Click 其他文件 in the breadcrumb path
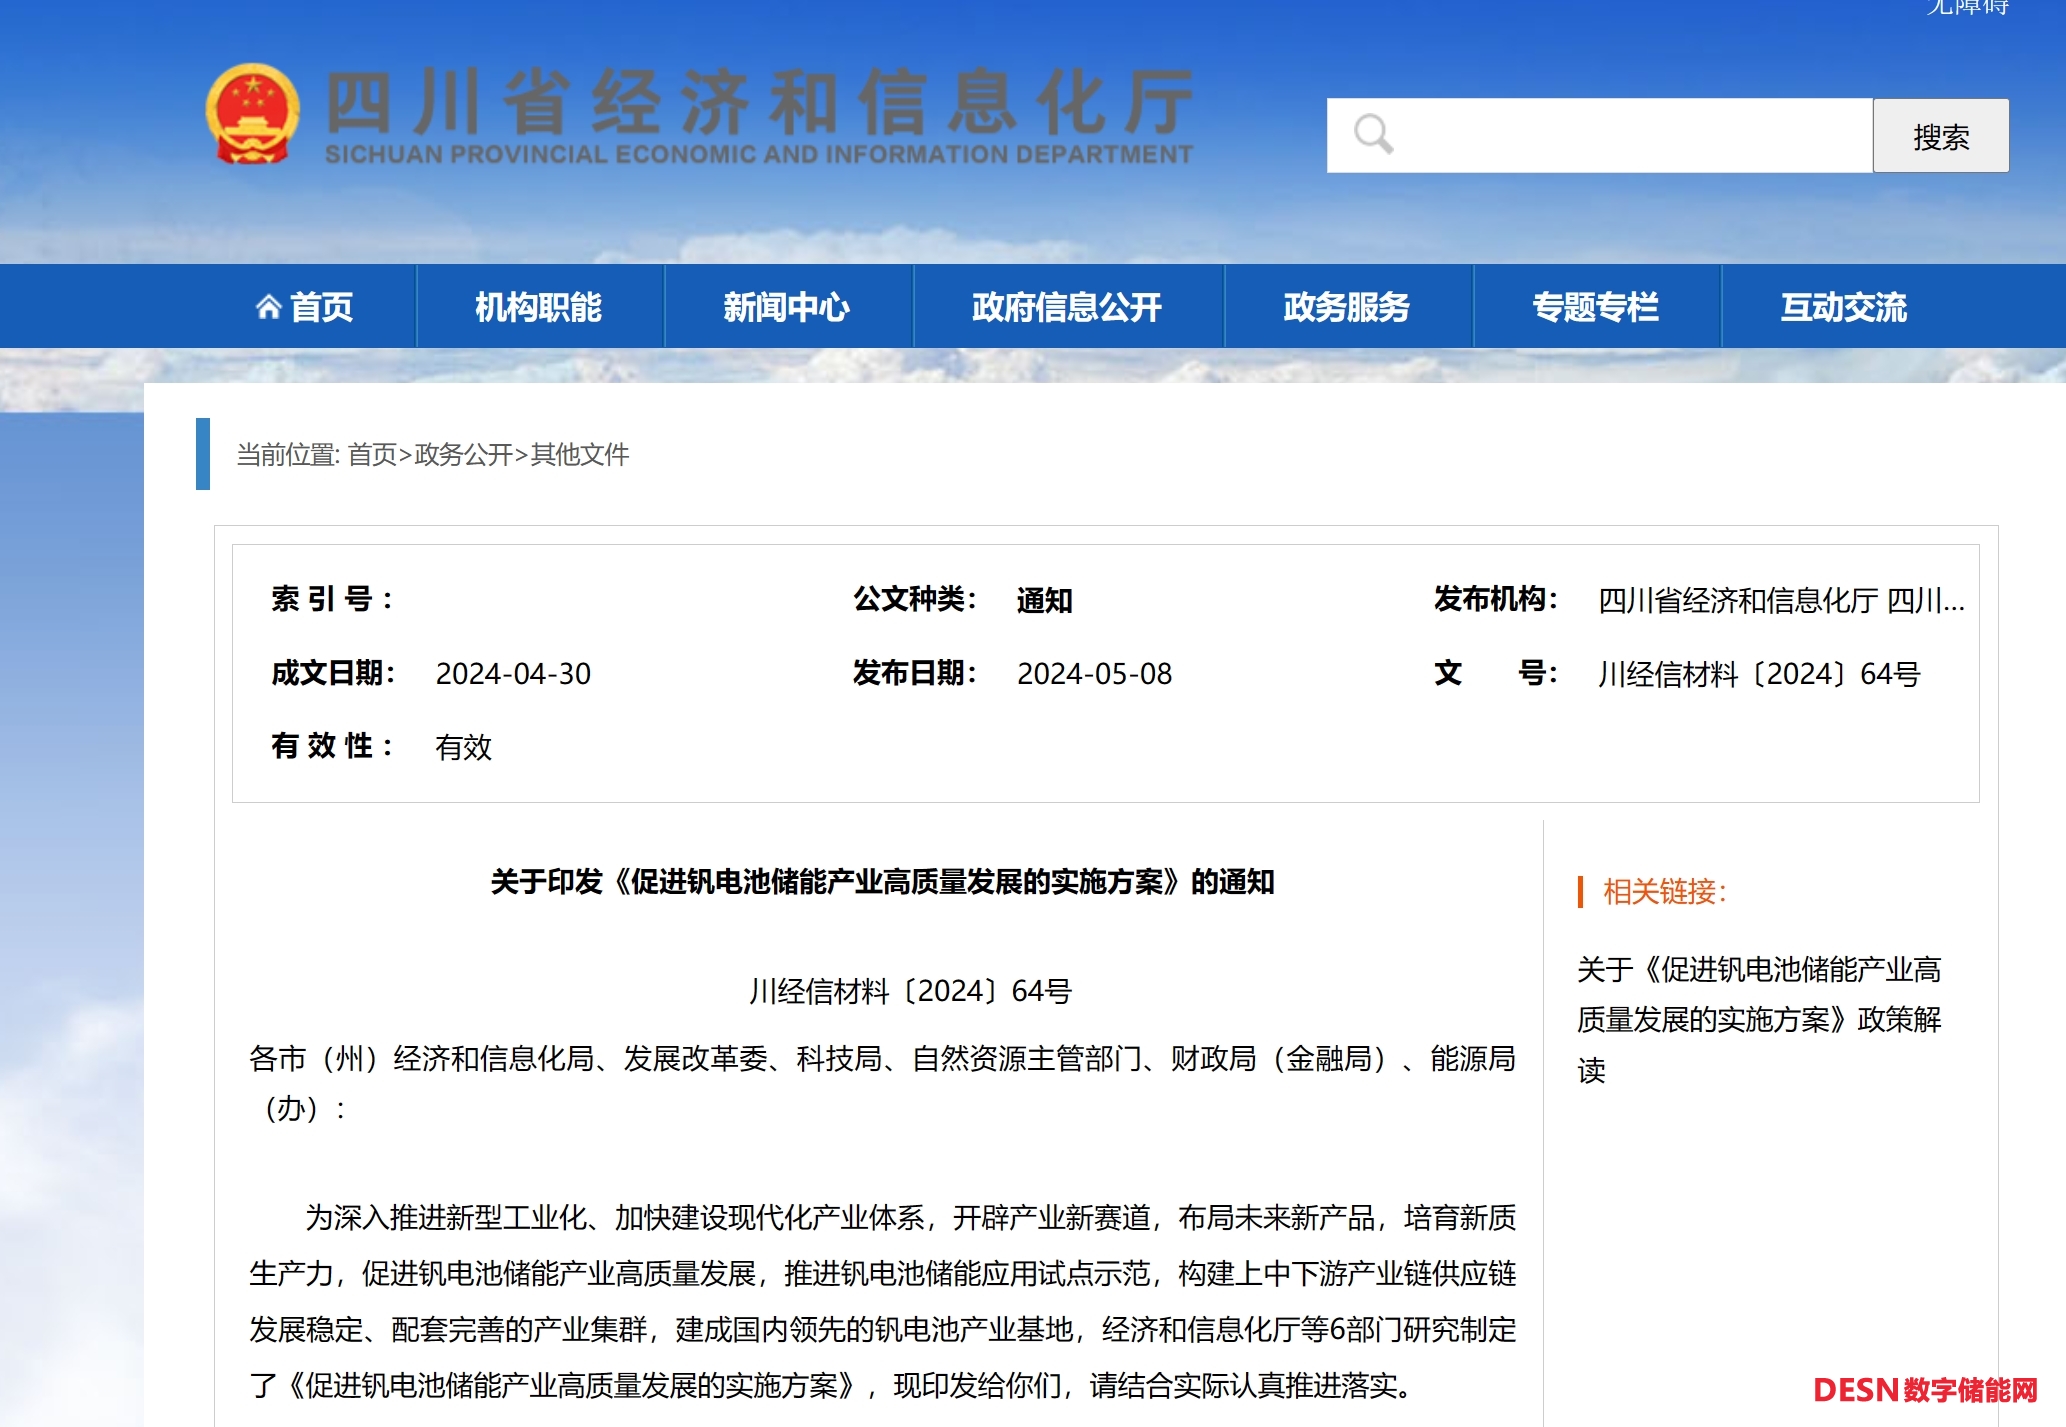This screenshot has width=2066, height=1427. [x=580, y=455]
